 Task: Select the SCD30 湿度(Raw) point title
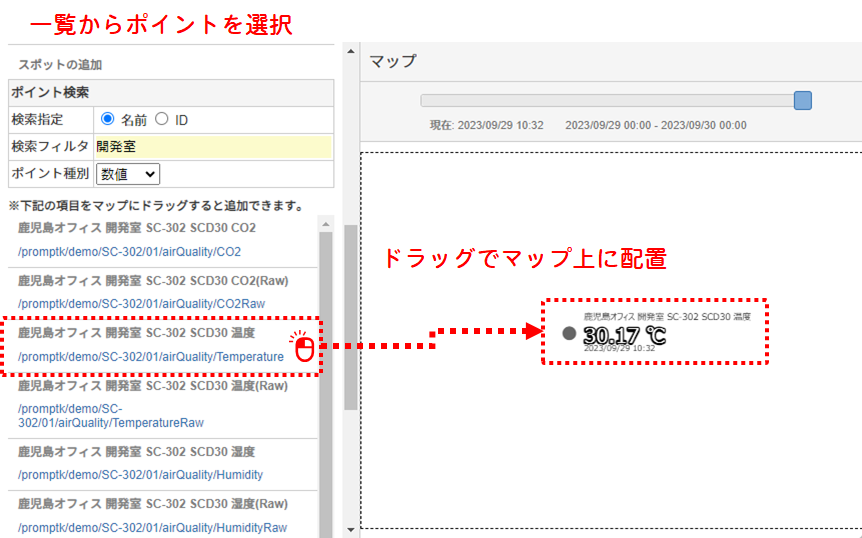(x=153, y=504)
